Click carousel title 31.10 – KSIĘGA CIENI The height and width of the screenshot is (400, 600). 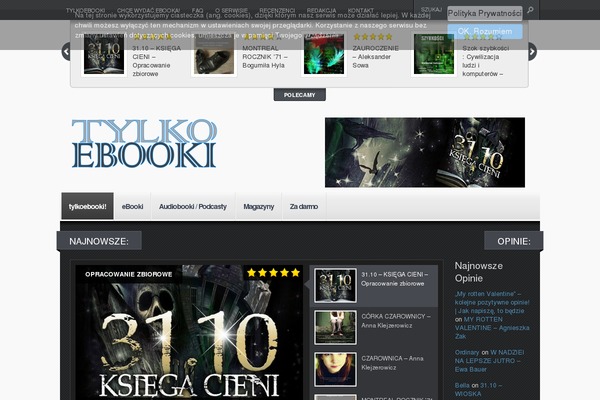[157, 61]
